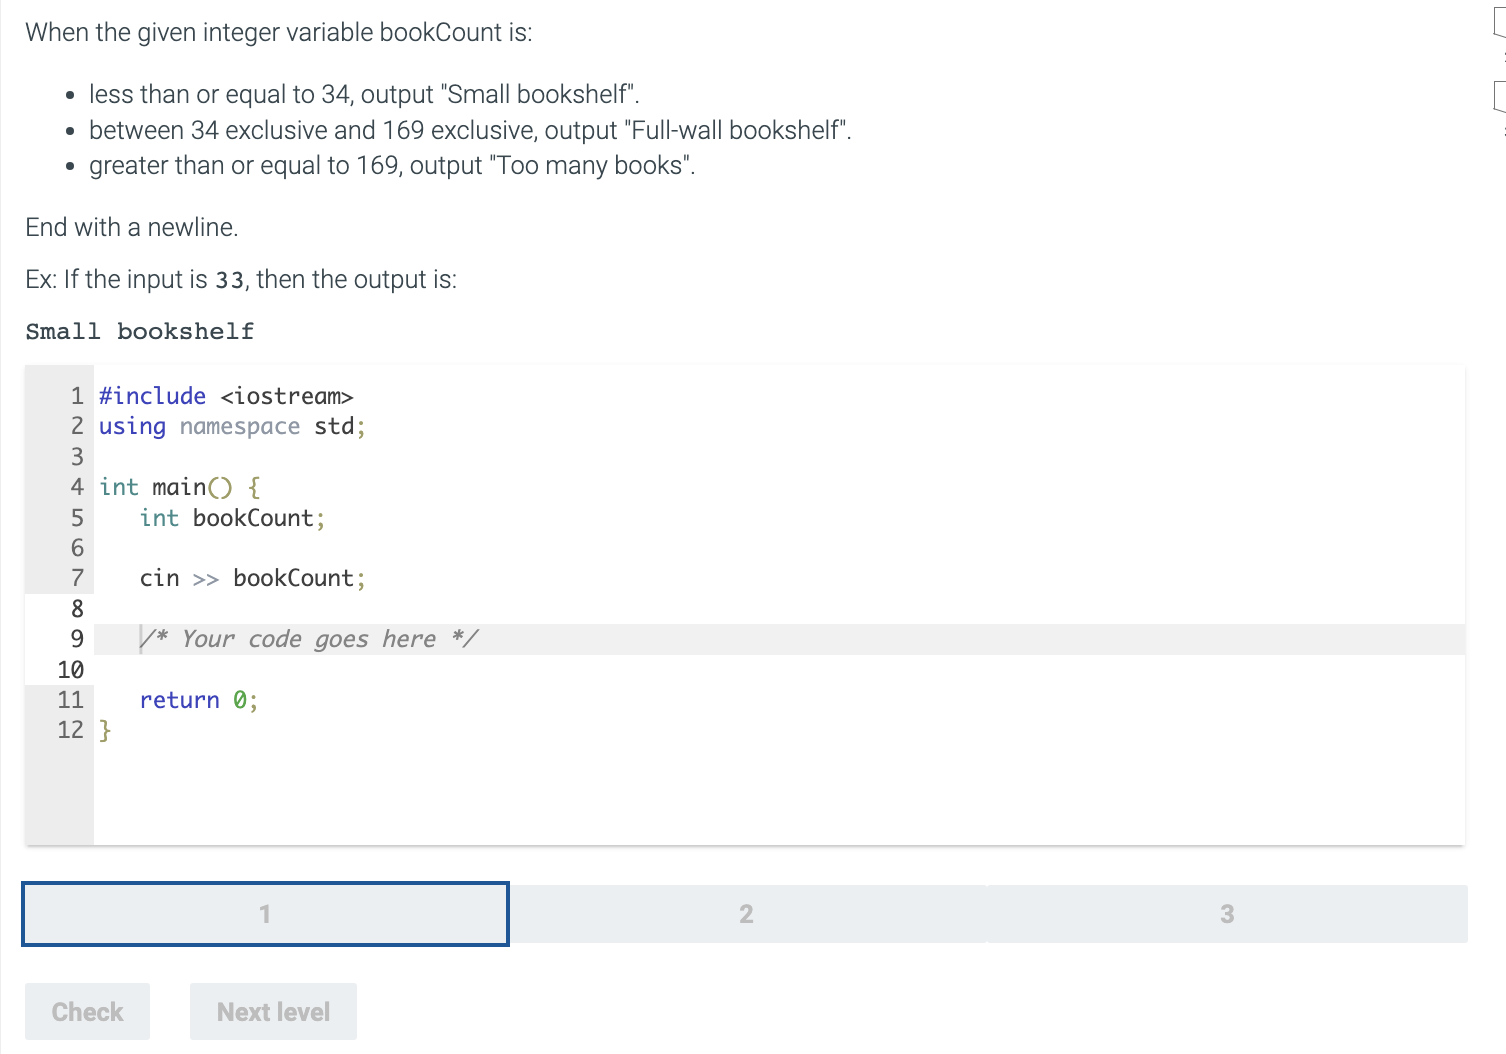This screenshot has width=1506, height=1054.
Task: Click the 'int bookCount;' declaration line
Action: pyautogui.click(x=233, y=518)
